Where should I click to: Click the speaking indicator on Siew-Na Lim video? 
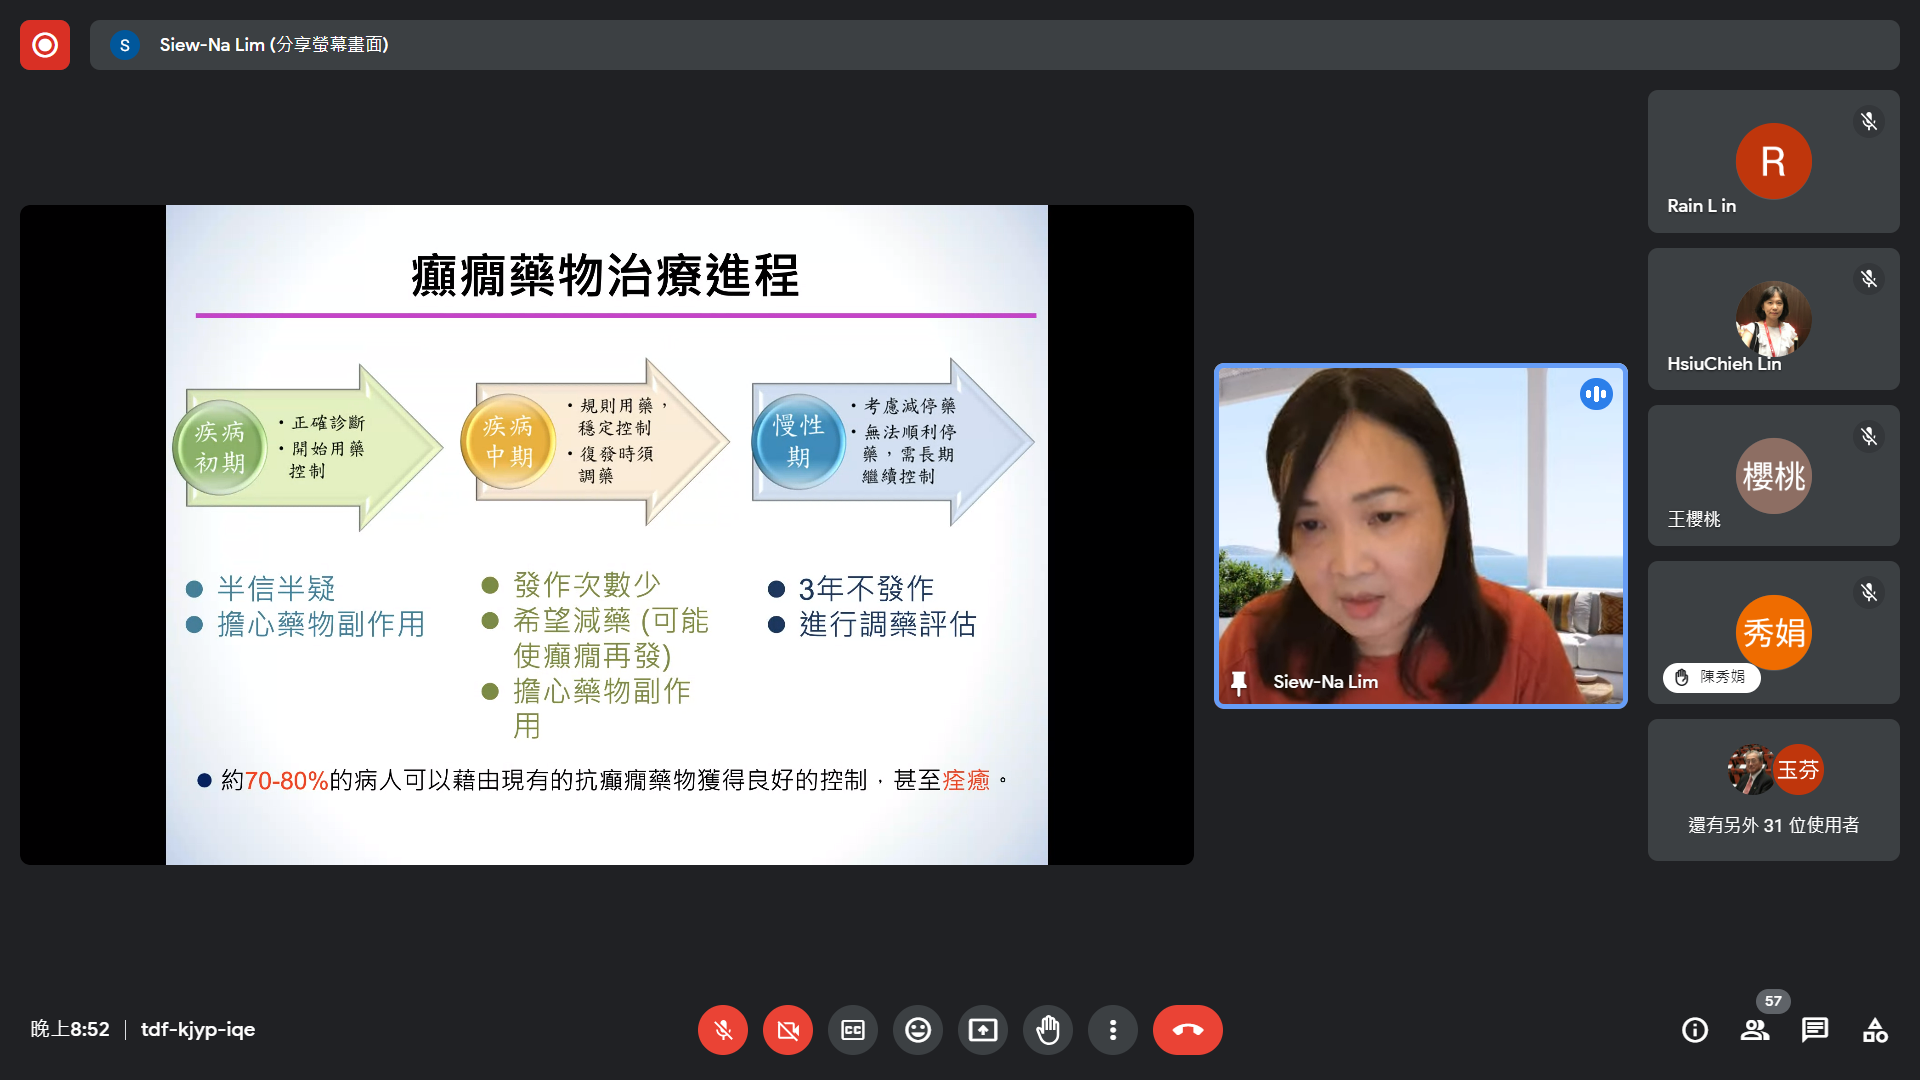(1596, 394)
